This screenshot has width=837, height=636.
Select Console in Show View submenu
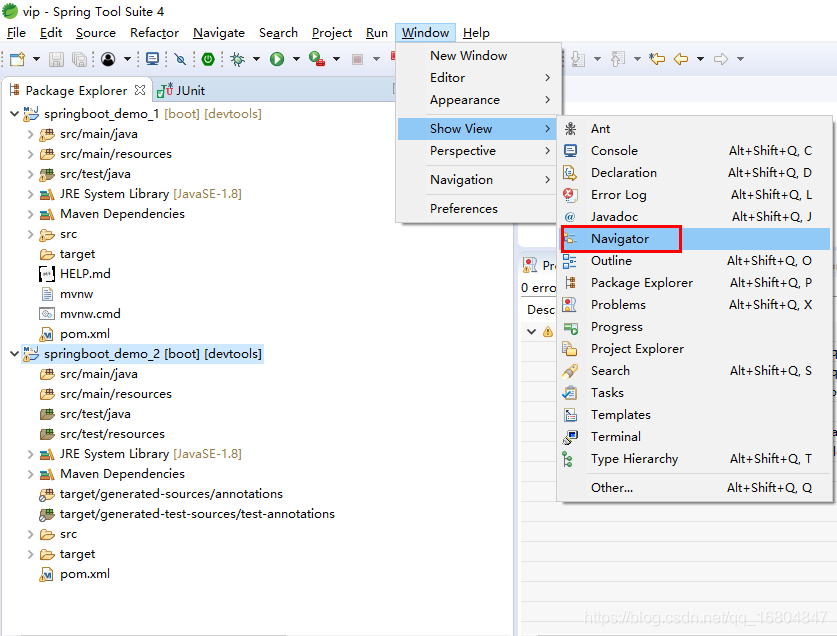point(693,151)
